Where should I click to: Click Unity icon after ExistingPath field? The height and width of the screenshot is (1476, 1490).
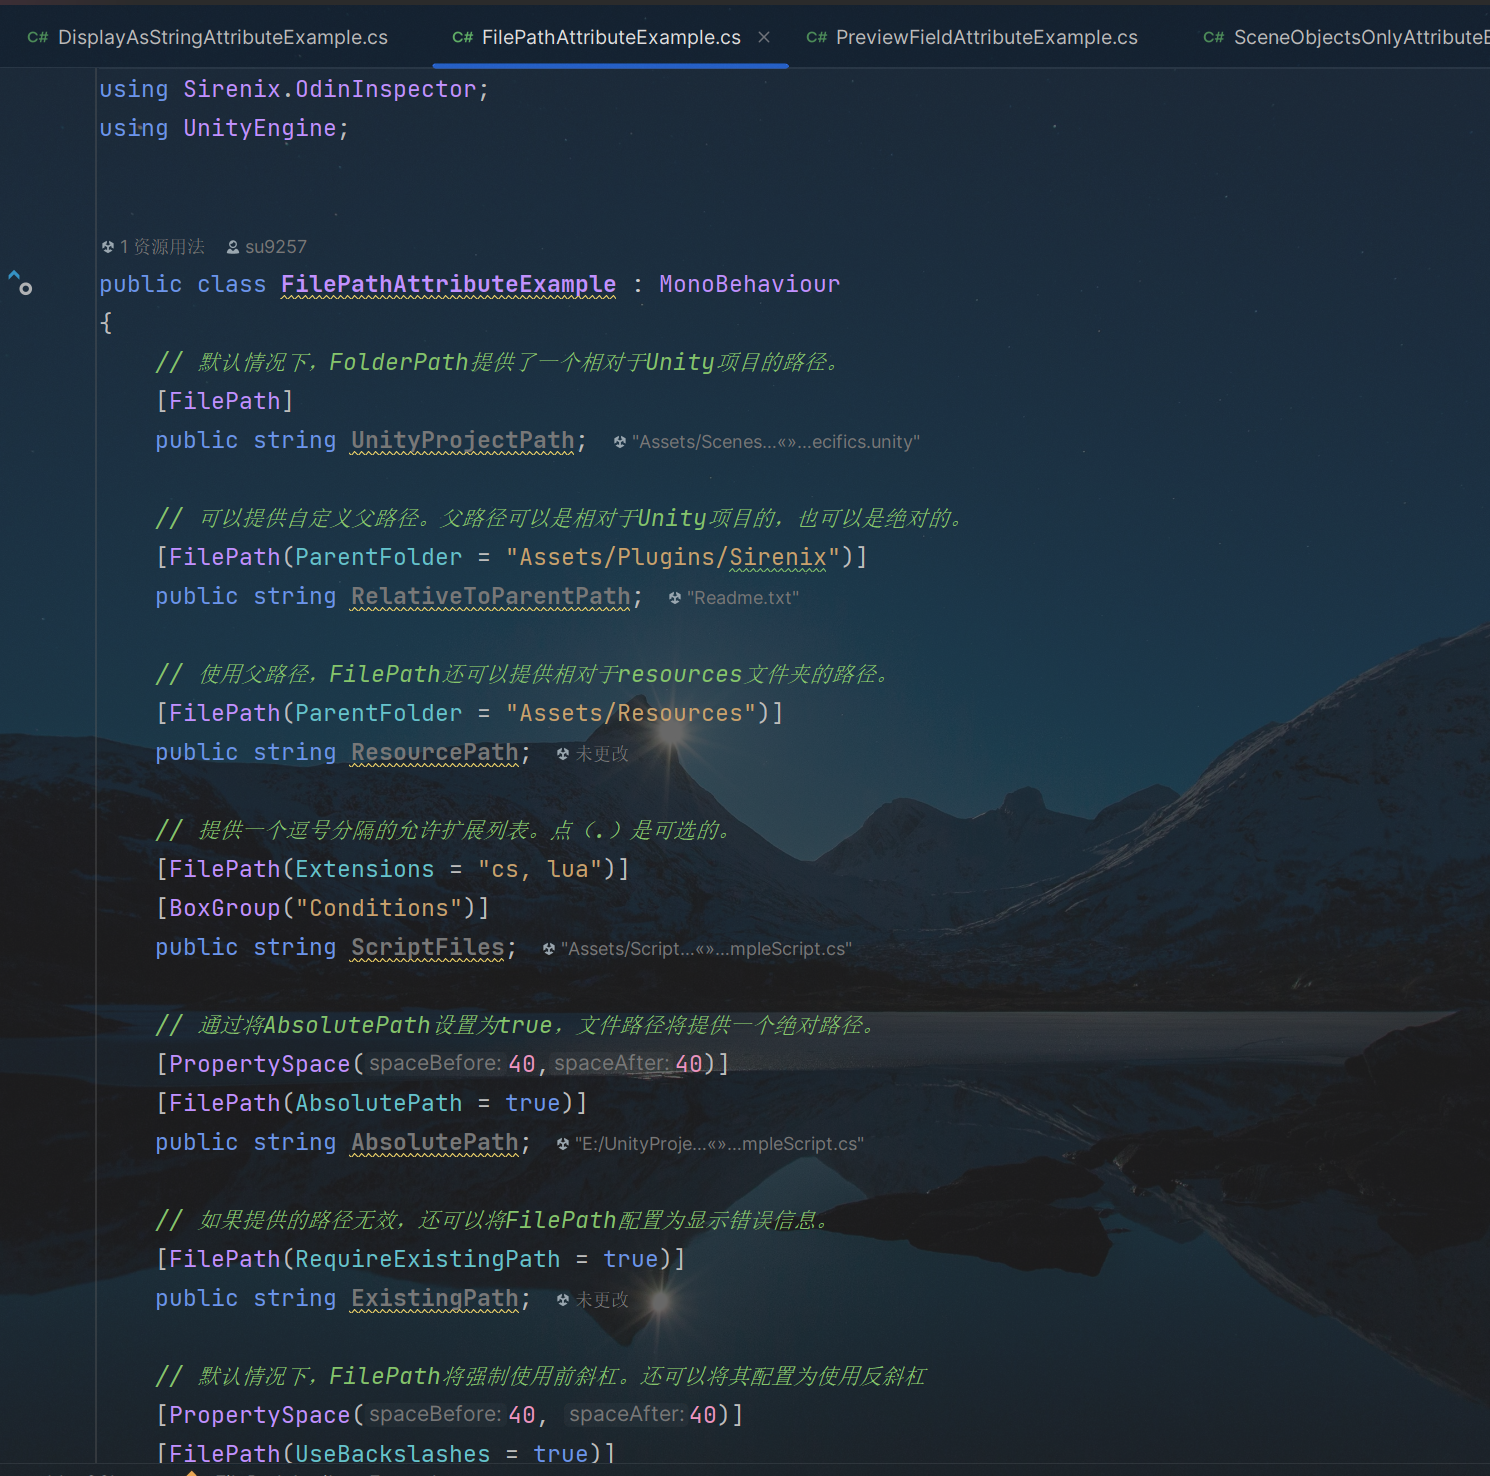[x=563, y=1300]
